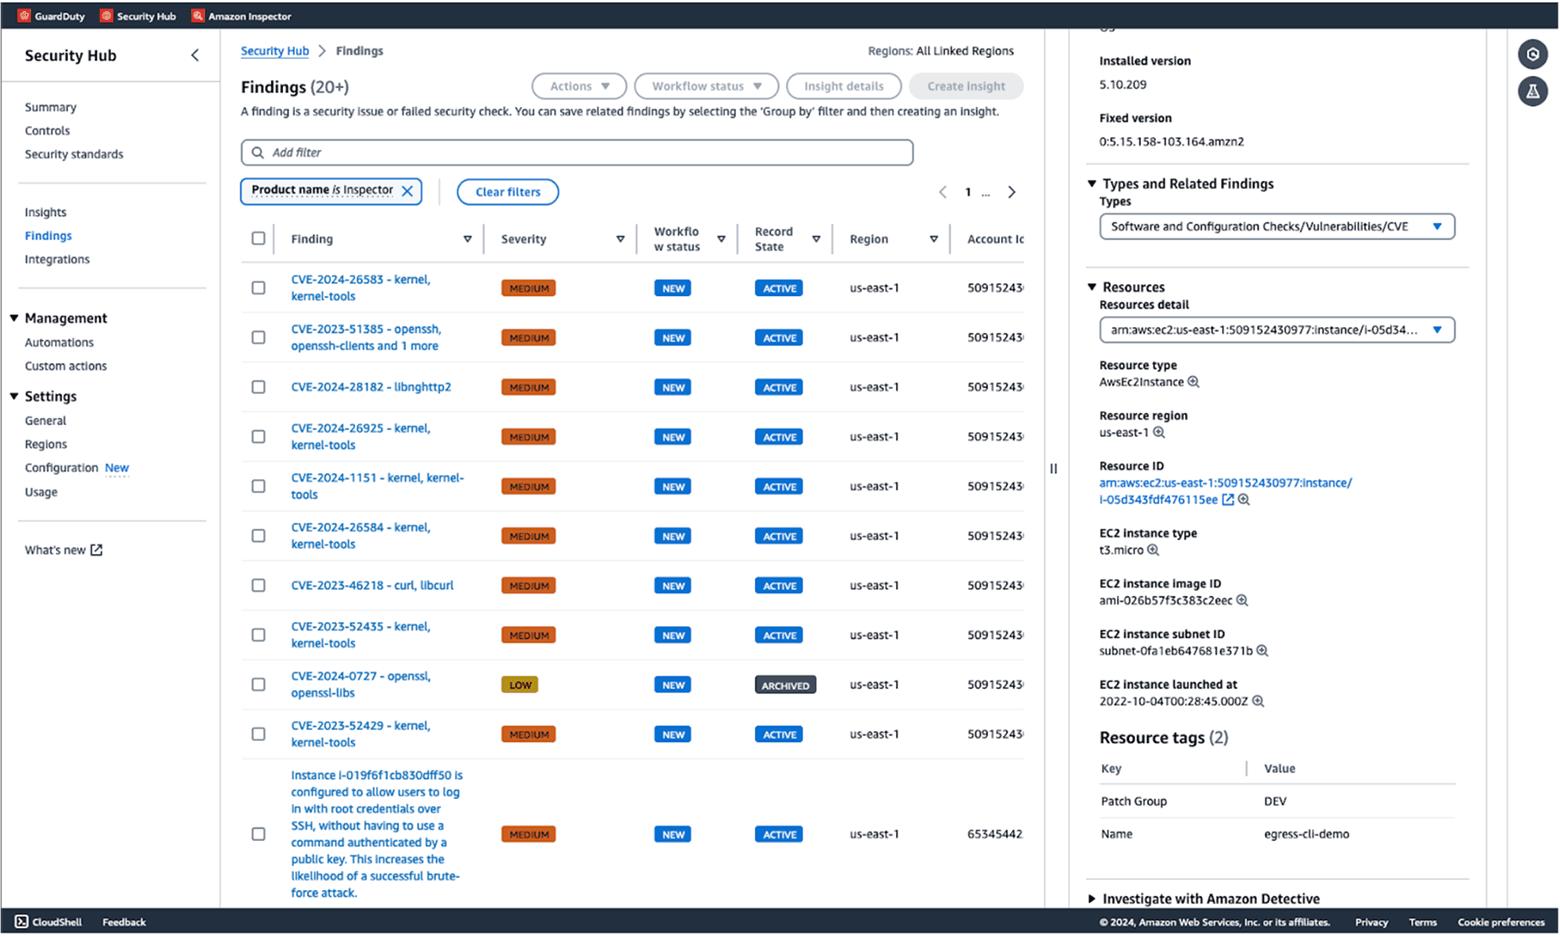Open Resource ID external link icon
Screen dimensions: 1560x937
tap(1228, 500)
